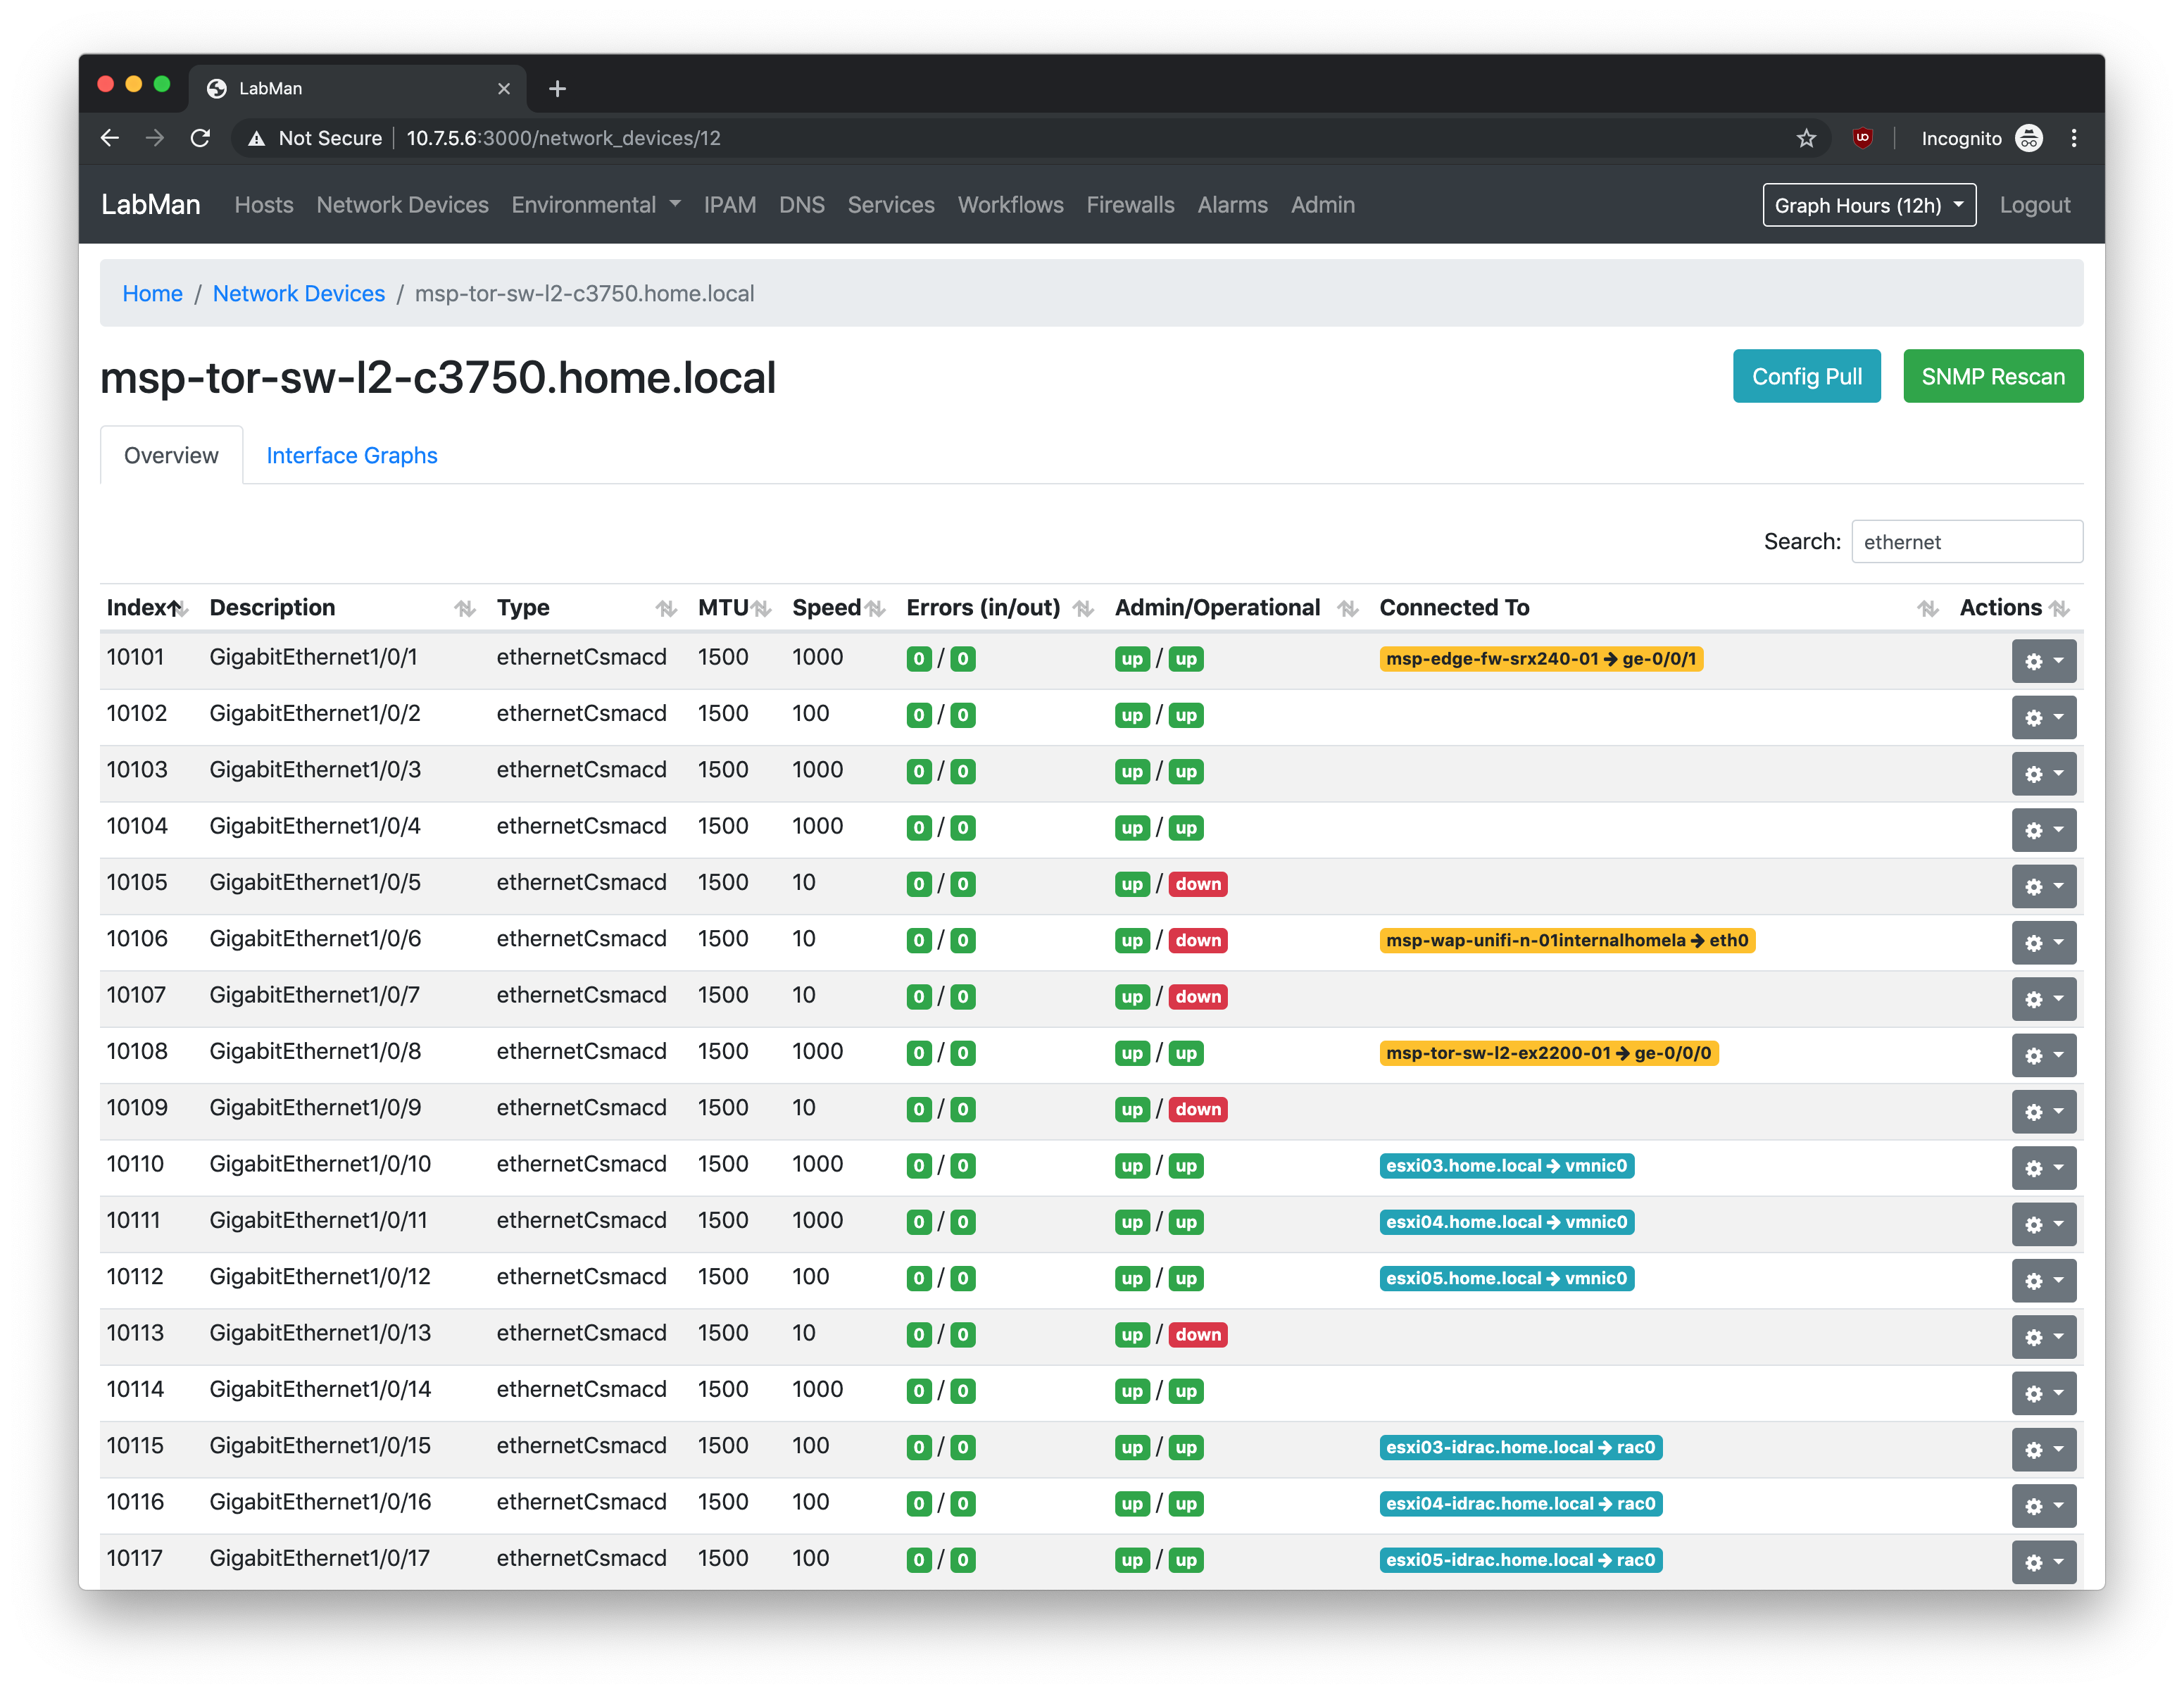Viewport: 2184px width, 1694px height.
Task: Click the browser back arrow
Action: point(110,138)
